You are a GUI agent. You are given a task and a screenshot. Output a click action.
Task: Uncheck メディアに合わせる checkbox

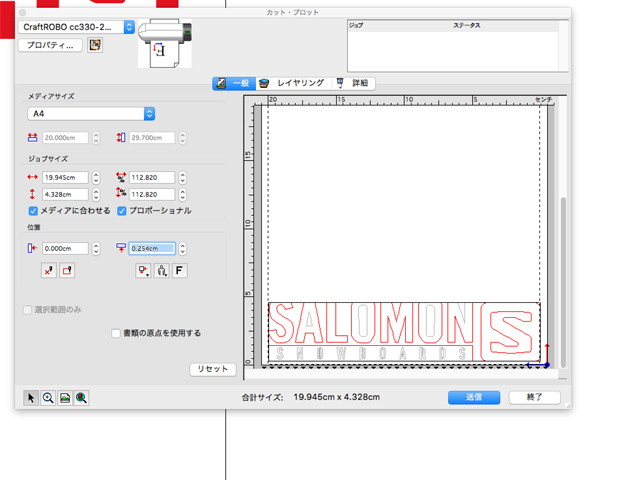pos(33,211)
